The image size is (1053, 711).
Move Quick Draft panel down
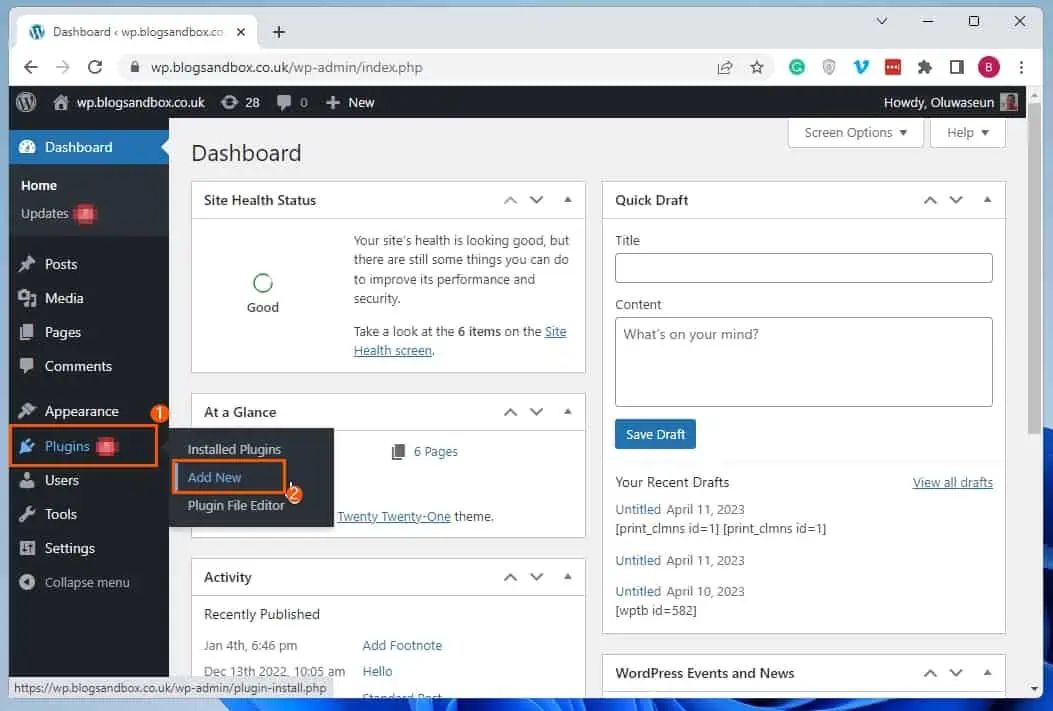(x=956, y=200)
